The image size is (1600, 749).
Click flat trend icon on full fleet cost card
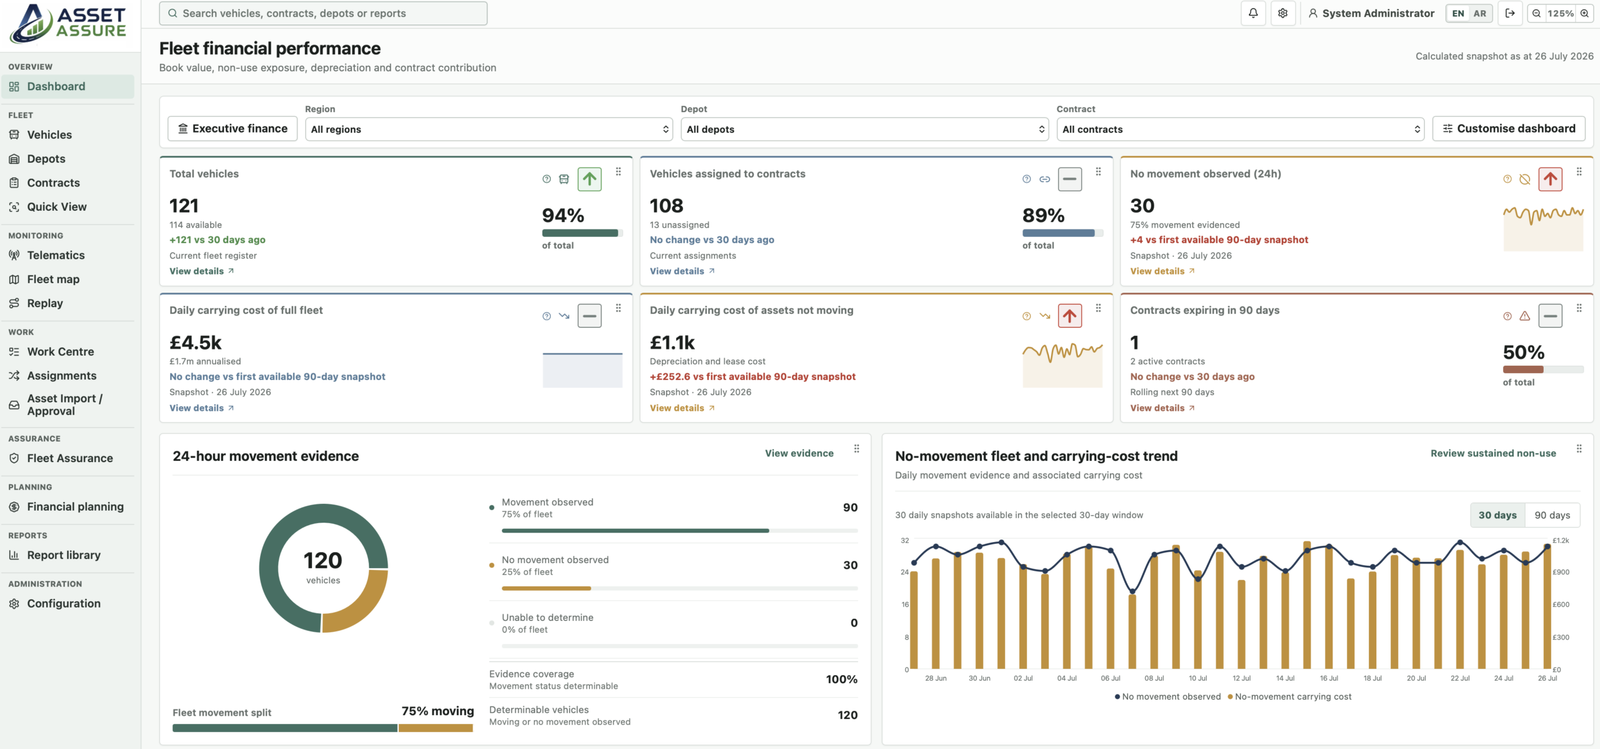coord(590,316)
